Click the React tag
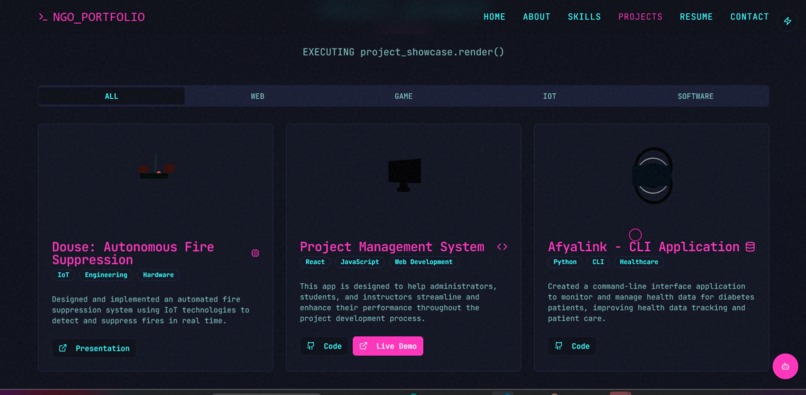 (315, 262)
